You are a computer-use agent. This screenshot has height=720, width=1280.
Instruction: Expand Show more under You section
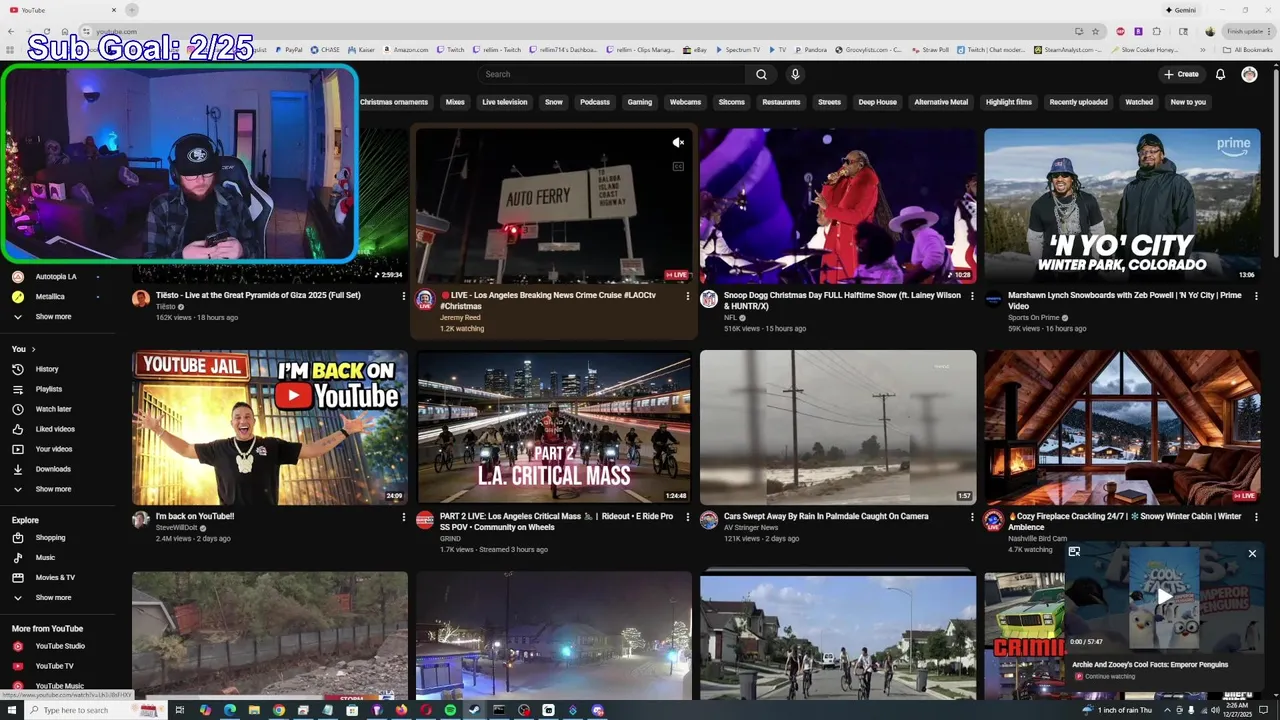pyautogui.click(x=57, y=489)
